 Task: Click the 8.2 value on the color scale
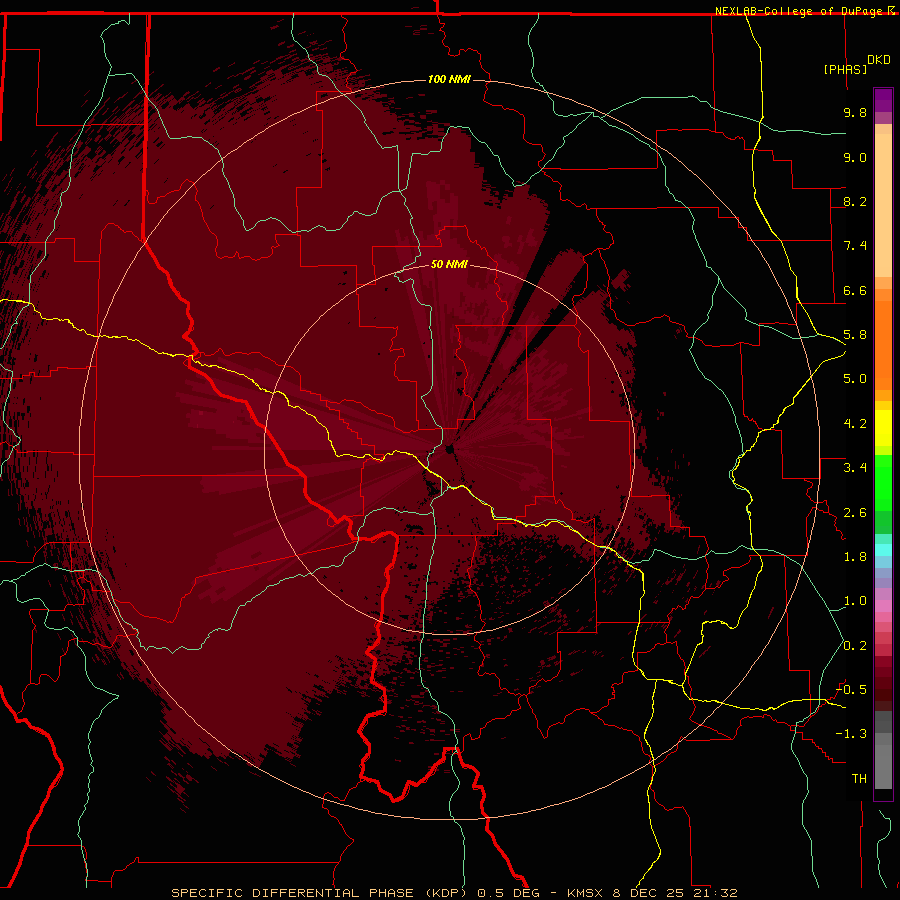[x=855, y=201]
